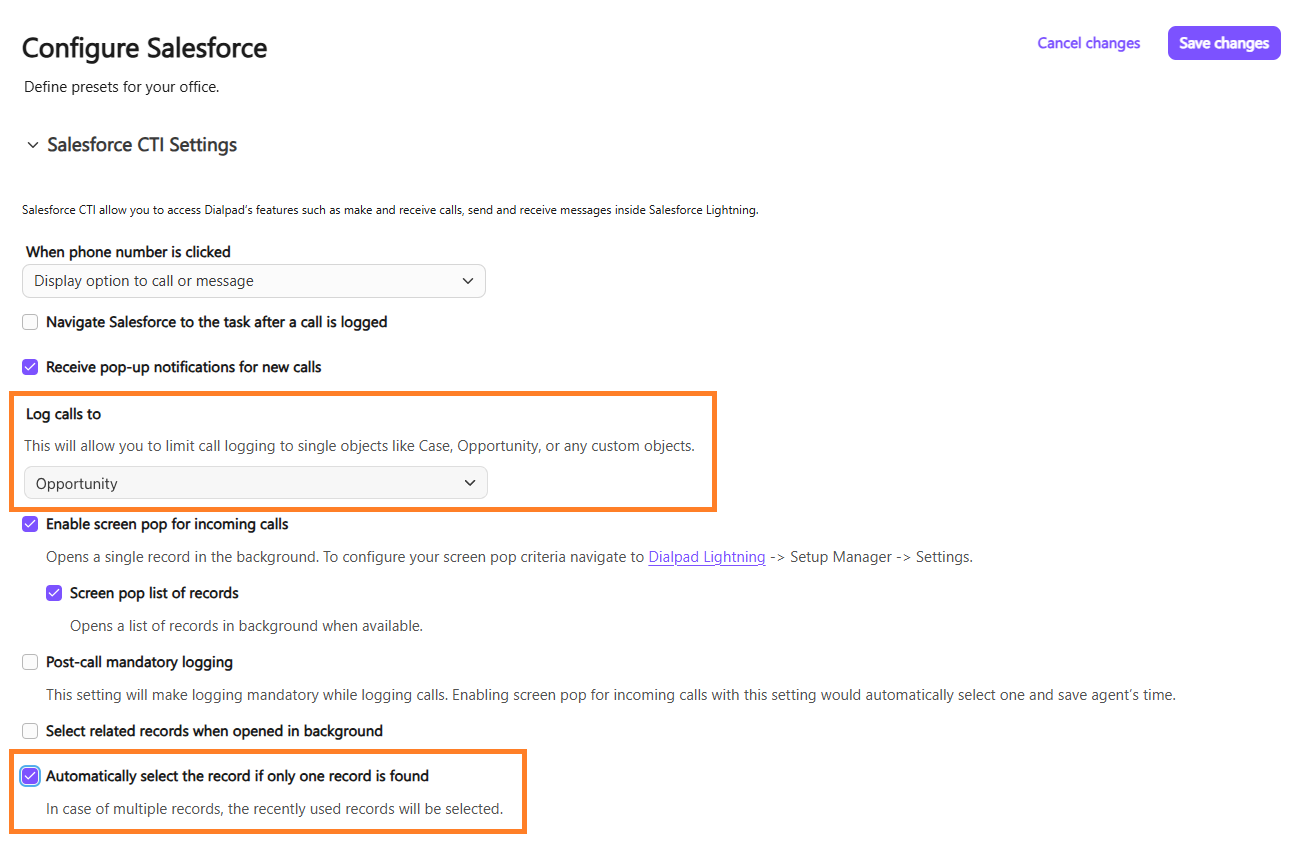Collapse the Salesforce CTI Settings section chevron
This screenshot has height=866, width=1307.
33,145
